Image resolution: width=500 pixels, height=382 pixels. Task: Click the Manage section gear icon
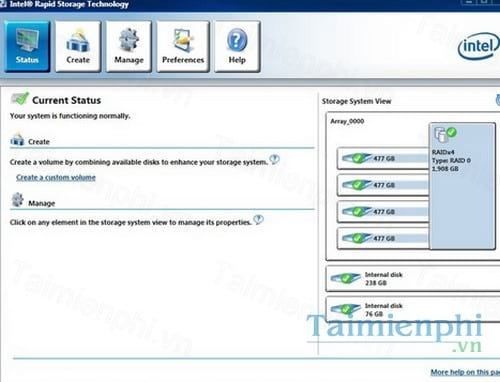(18, 200)
